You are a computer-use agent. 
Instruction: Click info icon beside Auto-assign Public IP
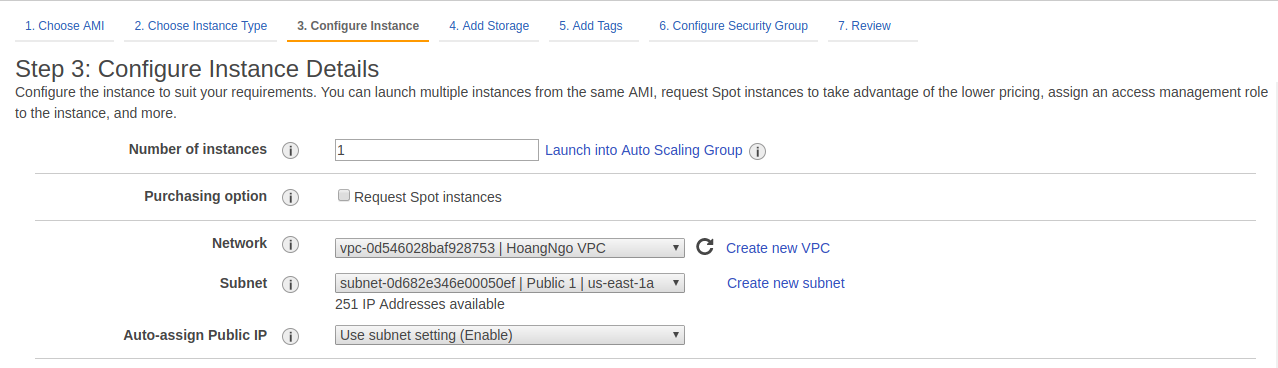(291, 336)
